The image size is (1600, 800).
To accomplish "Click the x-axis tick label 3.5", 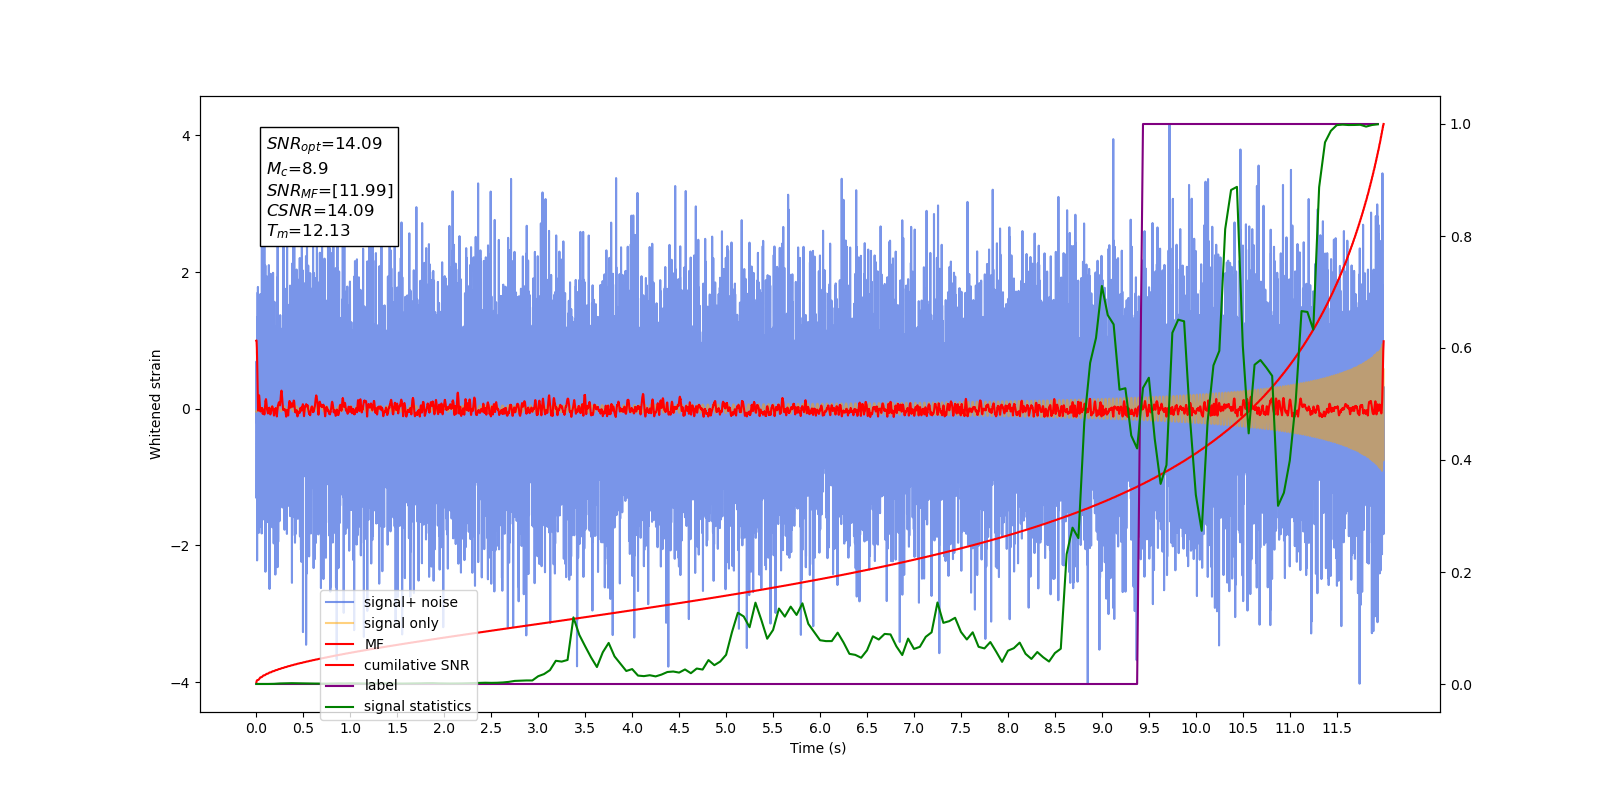I will coord(585,728).
